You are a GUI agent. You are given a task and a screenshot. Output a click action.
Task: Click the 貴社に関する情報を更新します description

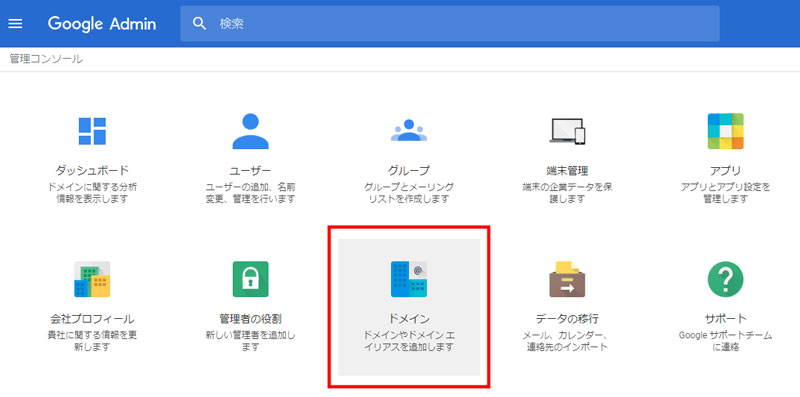[92, 341]
